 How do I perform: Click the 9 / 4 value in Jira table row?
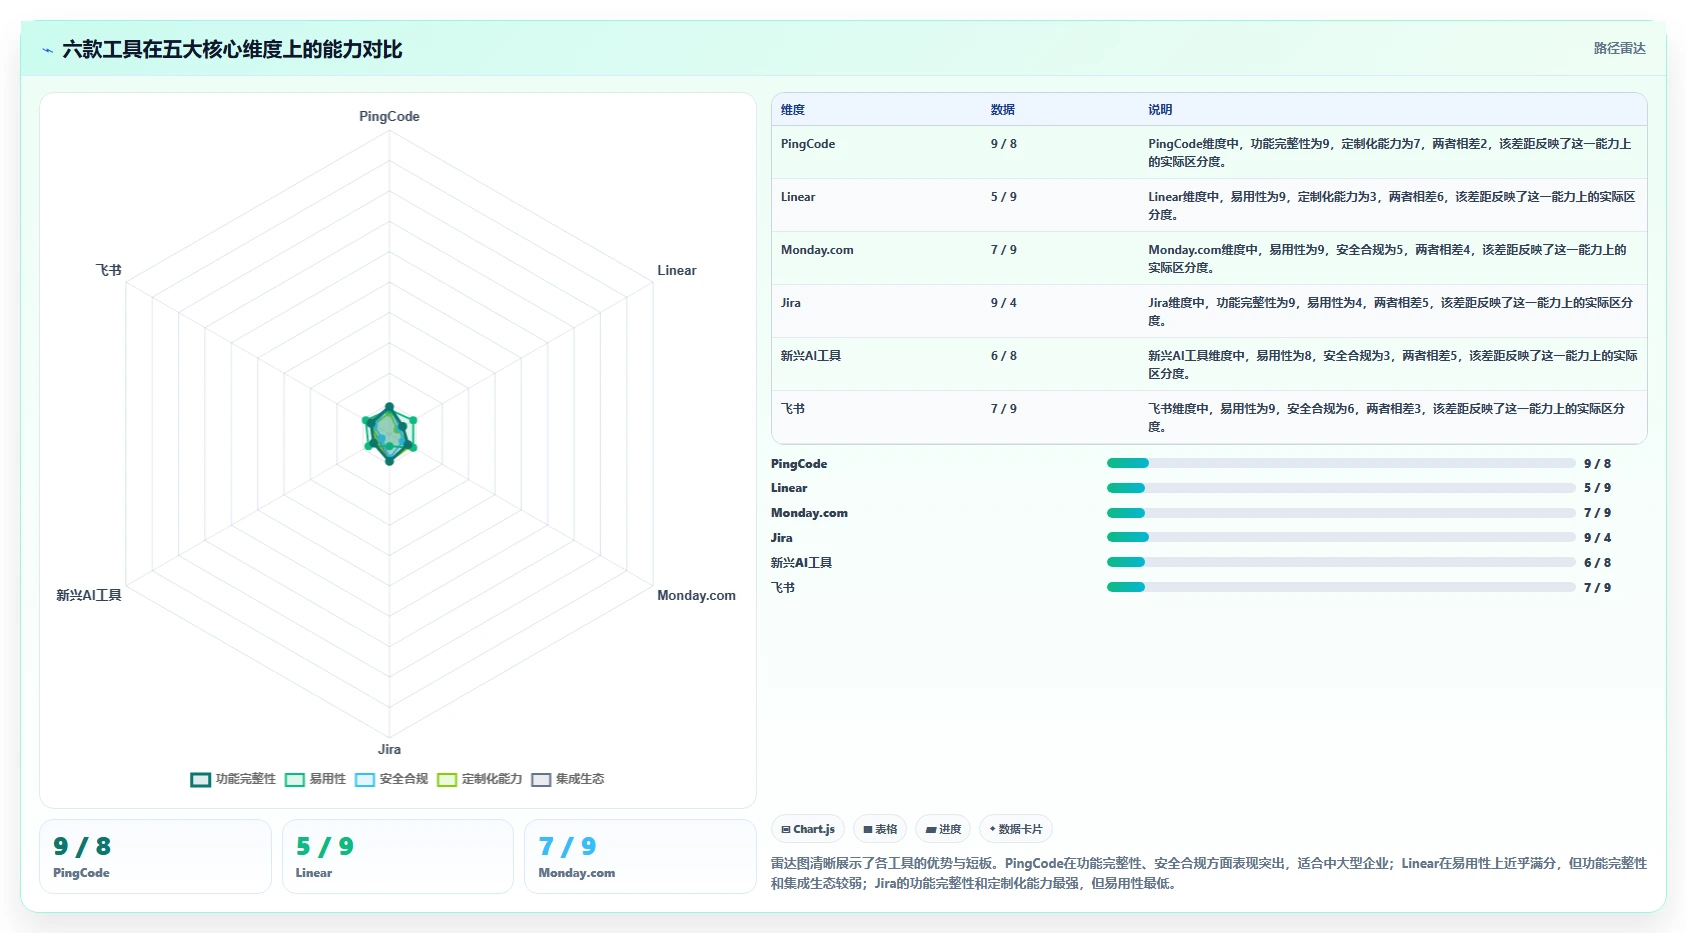point(1004,303)
